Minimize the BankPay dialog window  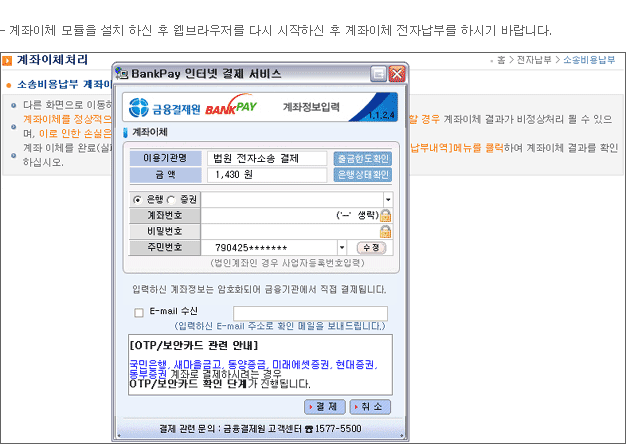click(x=378, y=74)
